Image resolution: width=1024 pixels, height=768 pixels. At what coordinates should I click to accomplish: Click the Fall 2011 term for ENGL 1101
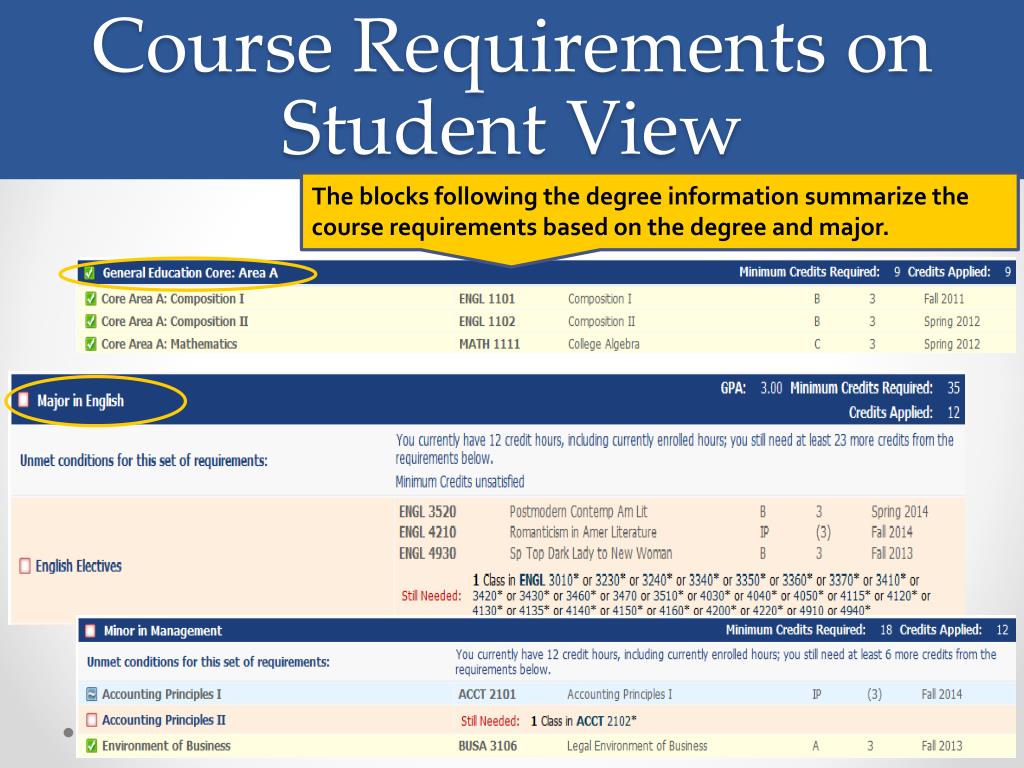point(944,299)
